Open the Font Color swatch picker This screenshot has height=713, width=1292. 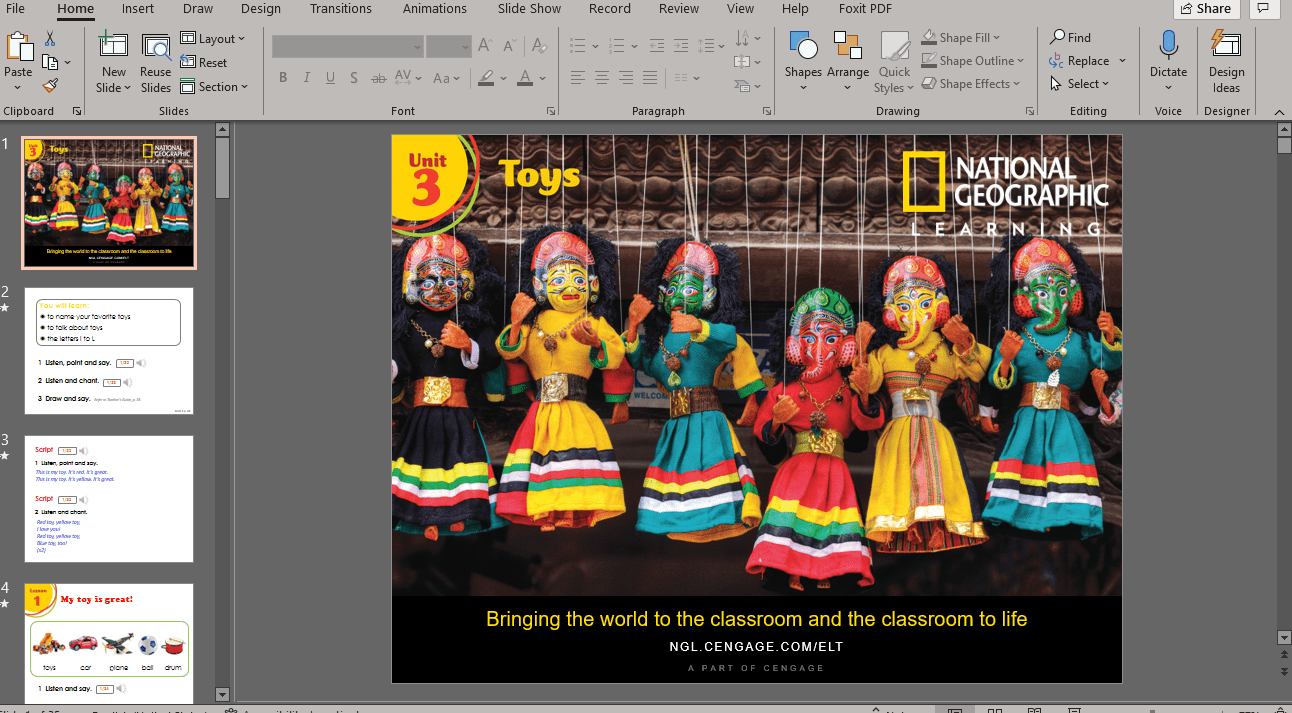tap(526, 77)
